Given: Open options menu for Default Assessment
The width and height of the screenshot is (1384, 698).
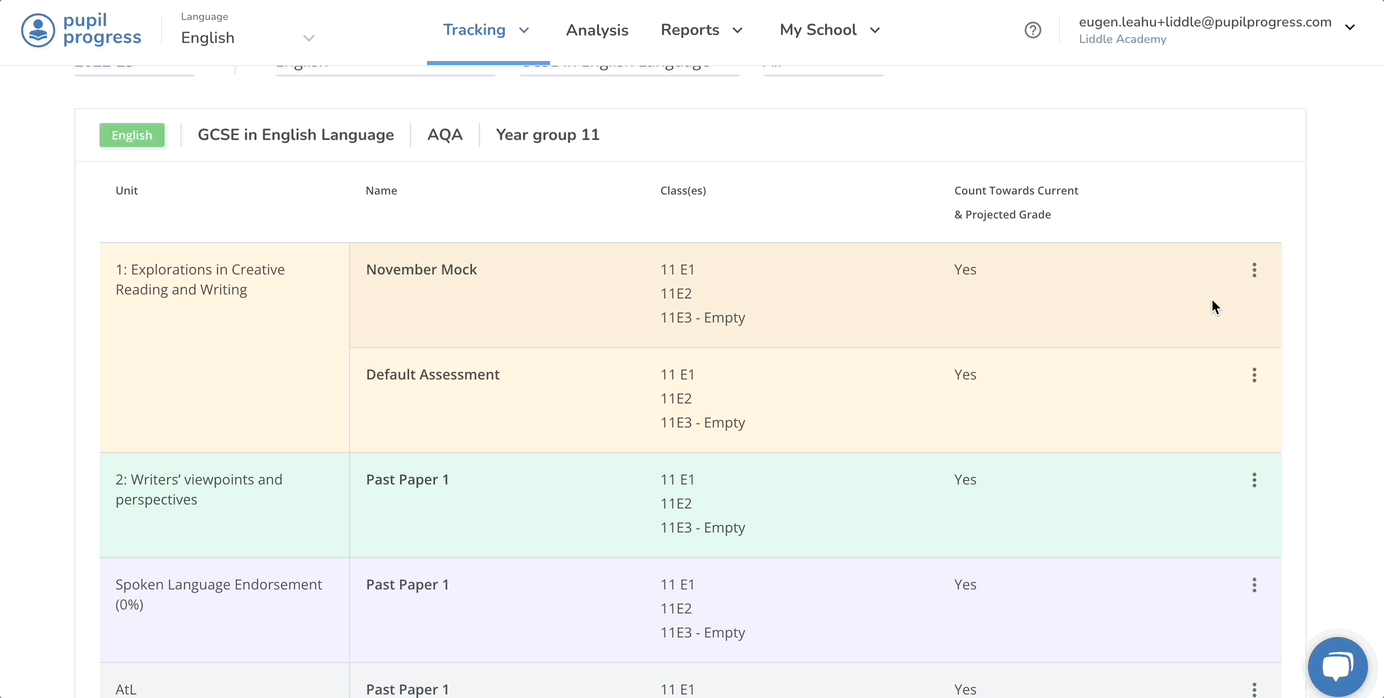Looking at the screenshot, I should pos(1254,375).
